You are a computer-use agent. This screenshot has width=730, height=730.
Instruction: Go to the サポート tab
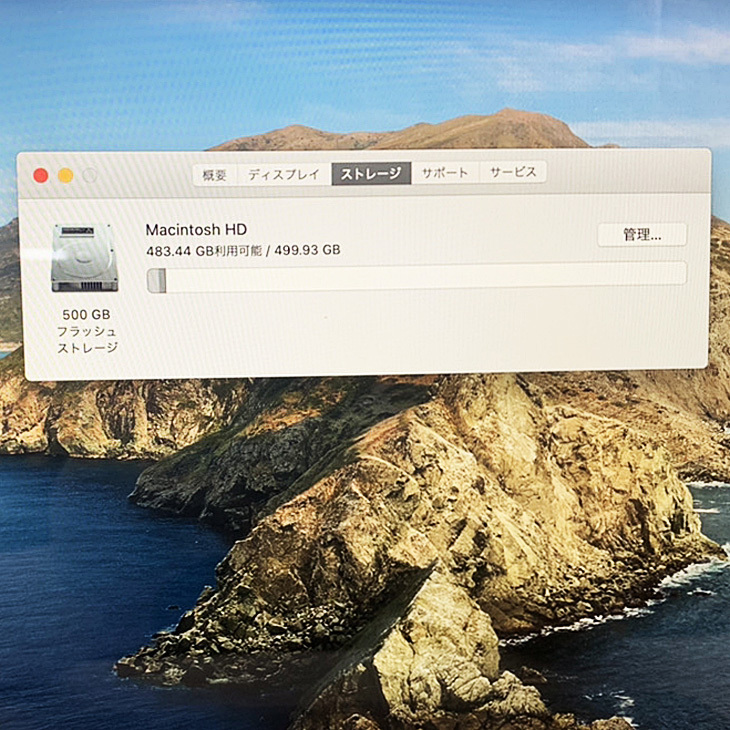coord(444,173)
